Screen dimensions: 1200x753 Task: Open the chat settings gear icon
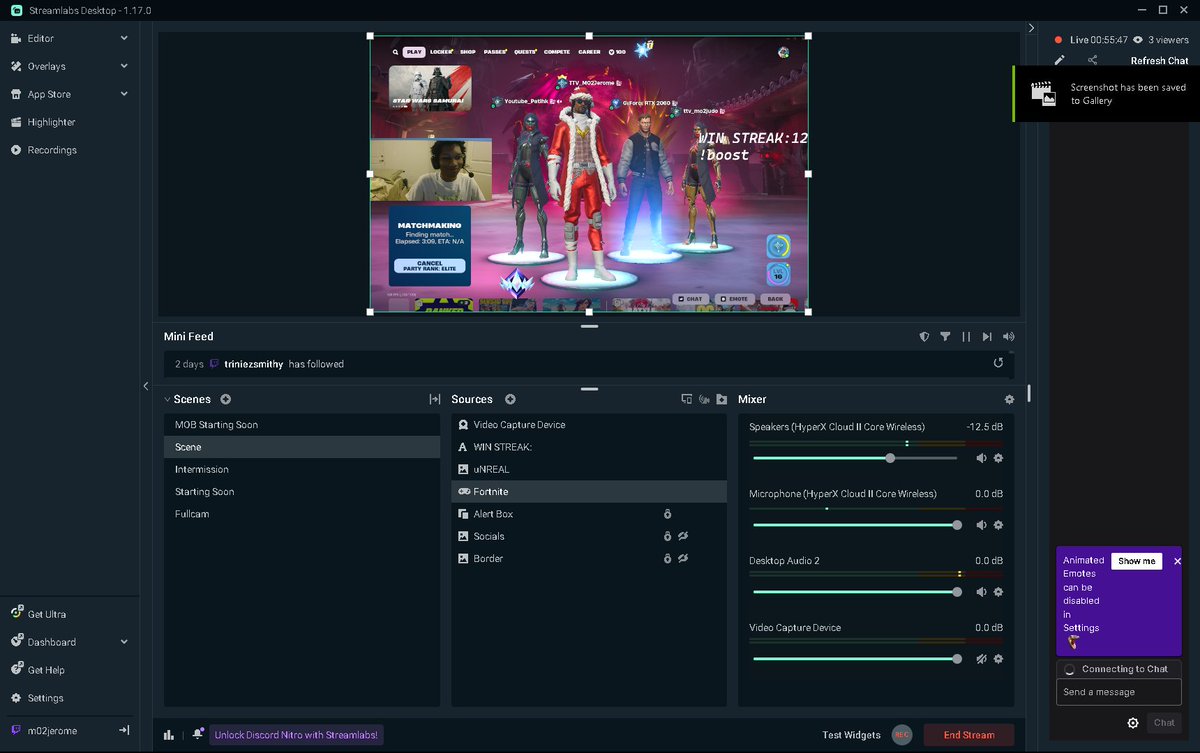(1133, 723)
